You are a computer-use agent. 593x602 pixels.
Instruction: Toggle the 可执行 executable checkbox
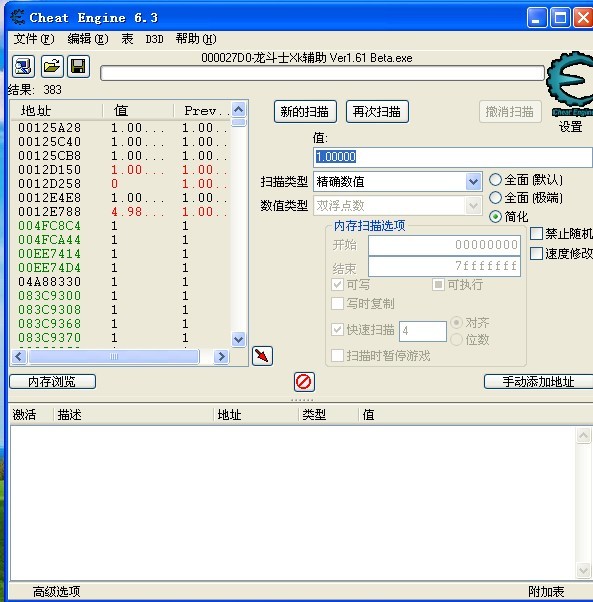[438, 284]
